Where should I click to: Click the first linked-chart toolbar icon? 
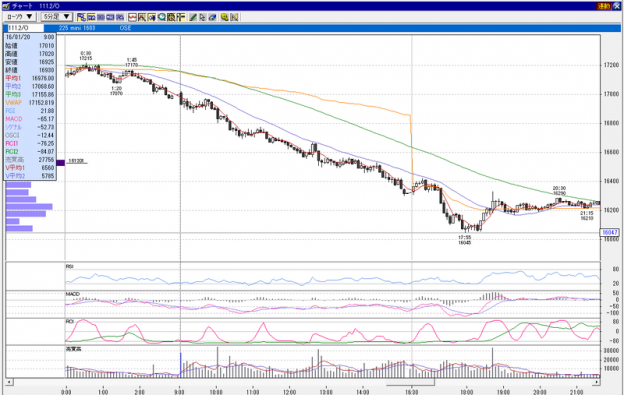click(82, 17)
